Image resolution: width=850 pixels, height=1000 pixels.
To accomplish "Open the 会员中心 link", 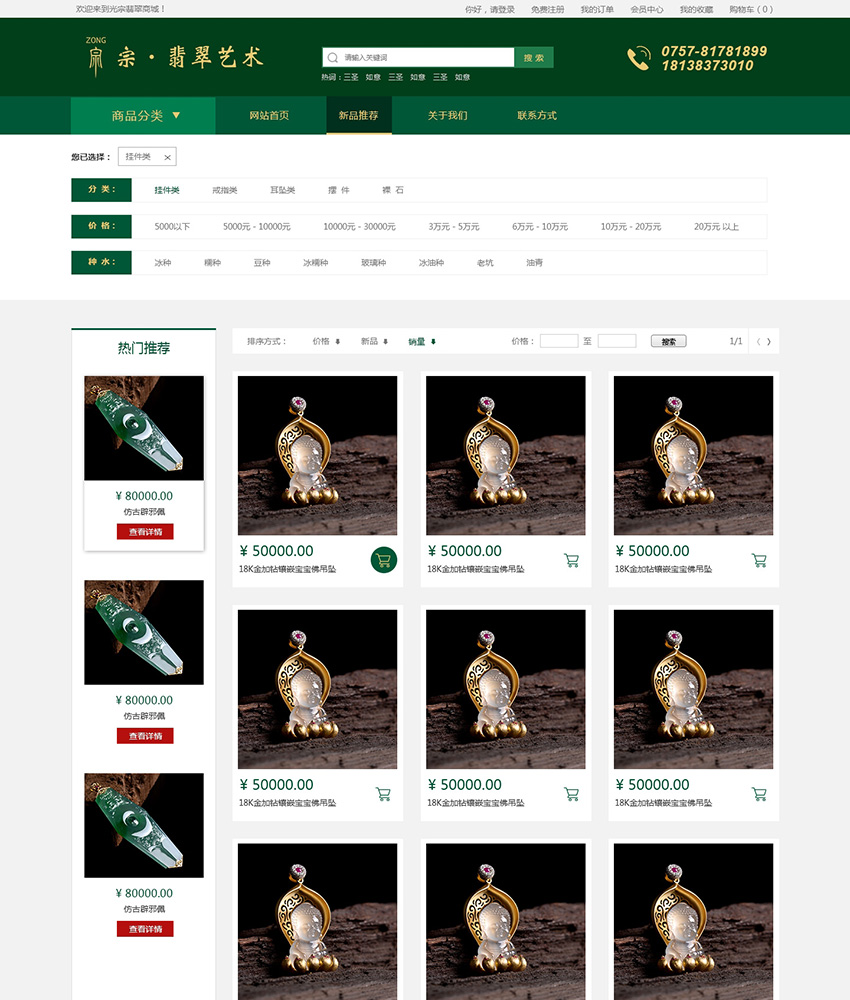I will pyautogui.click(x=647, y=10).
